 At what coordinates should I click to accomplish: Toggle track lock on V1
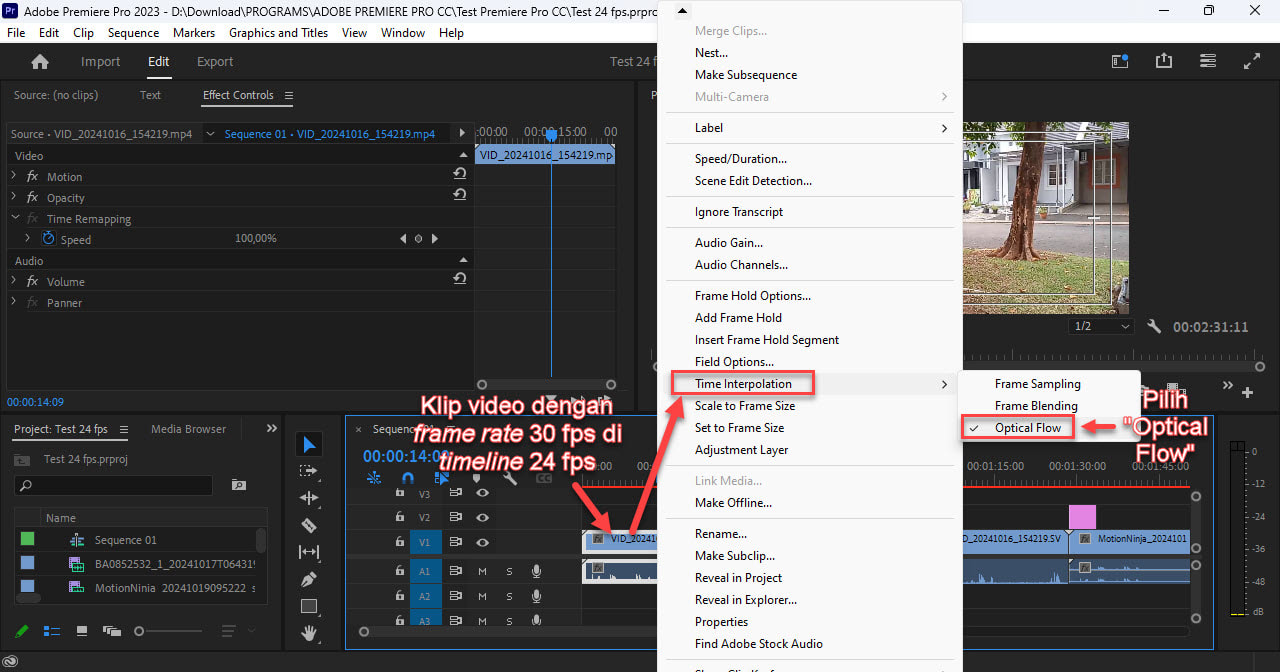(400, 542)
